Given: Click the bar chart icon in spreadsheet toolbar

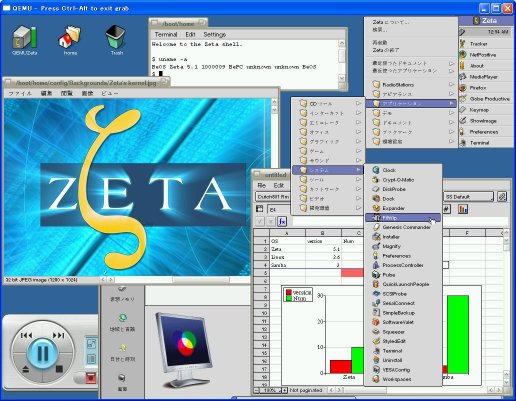Looking at the screenshot, I should [x=463, y=209].
